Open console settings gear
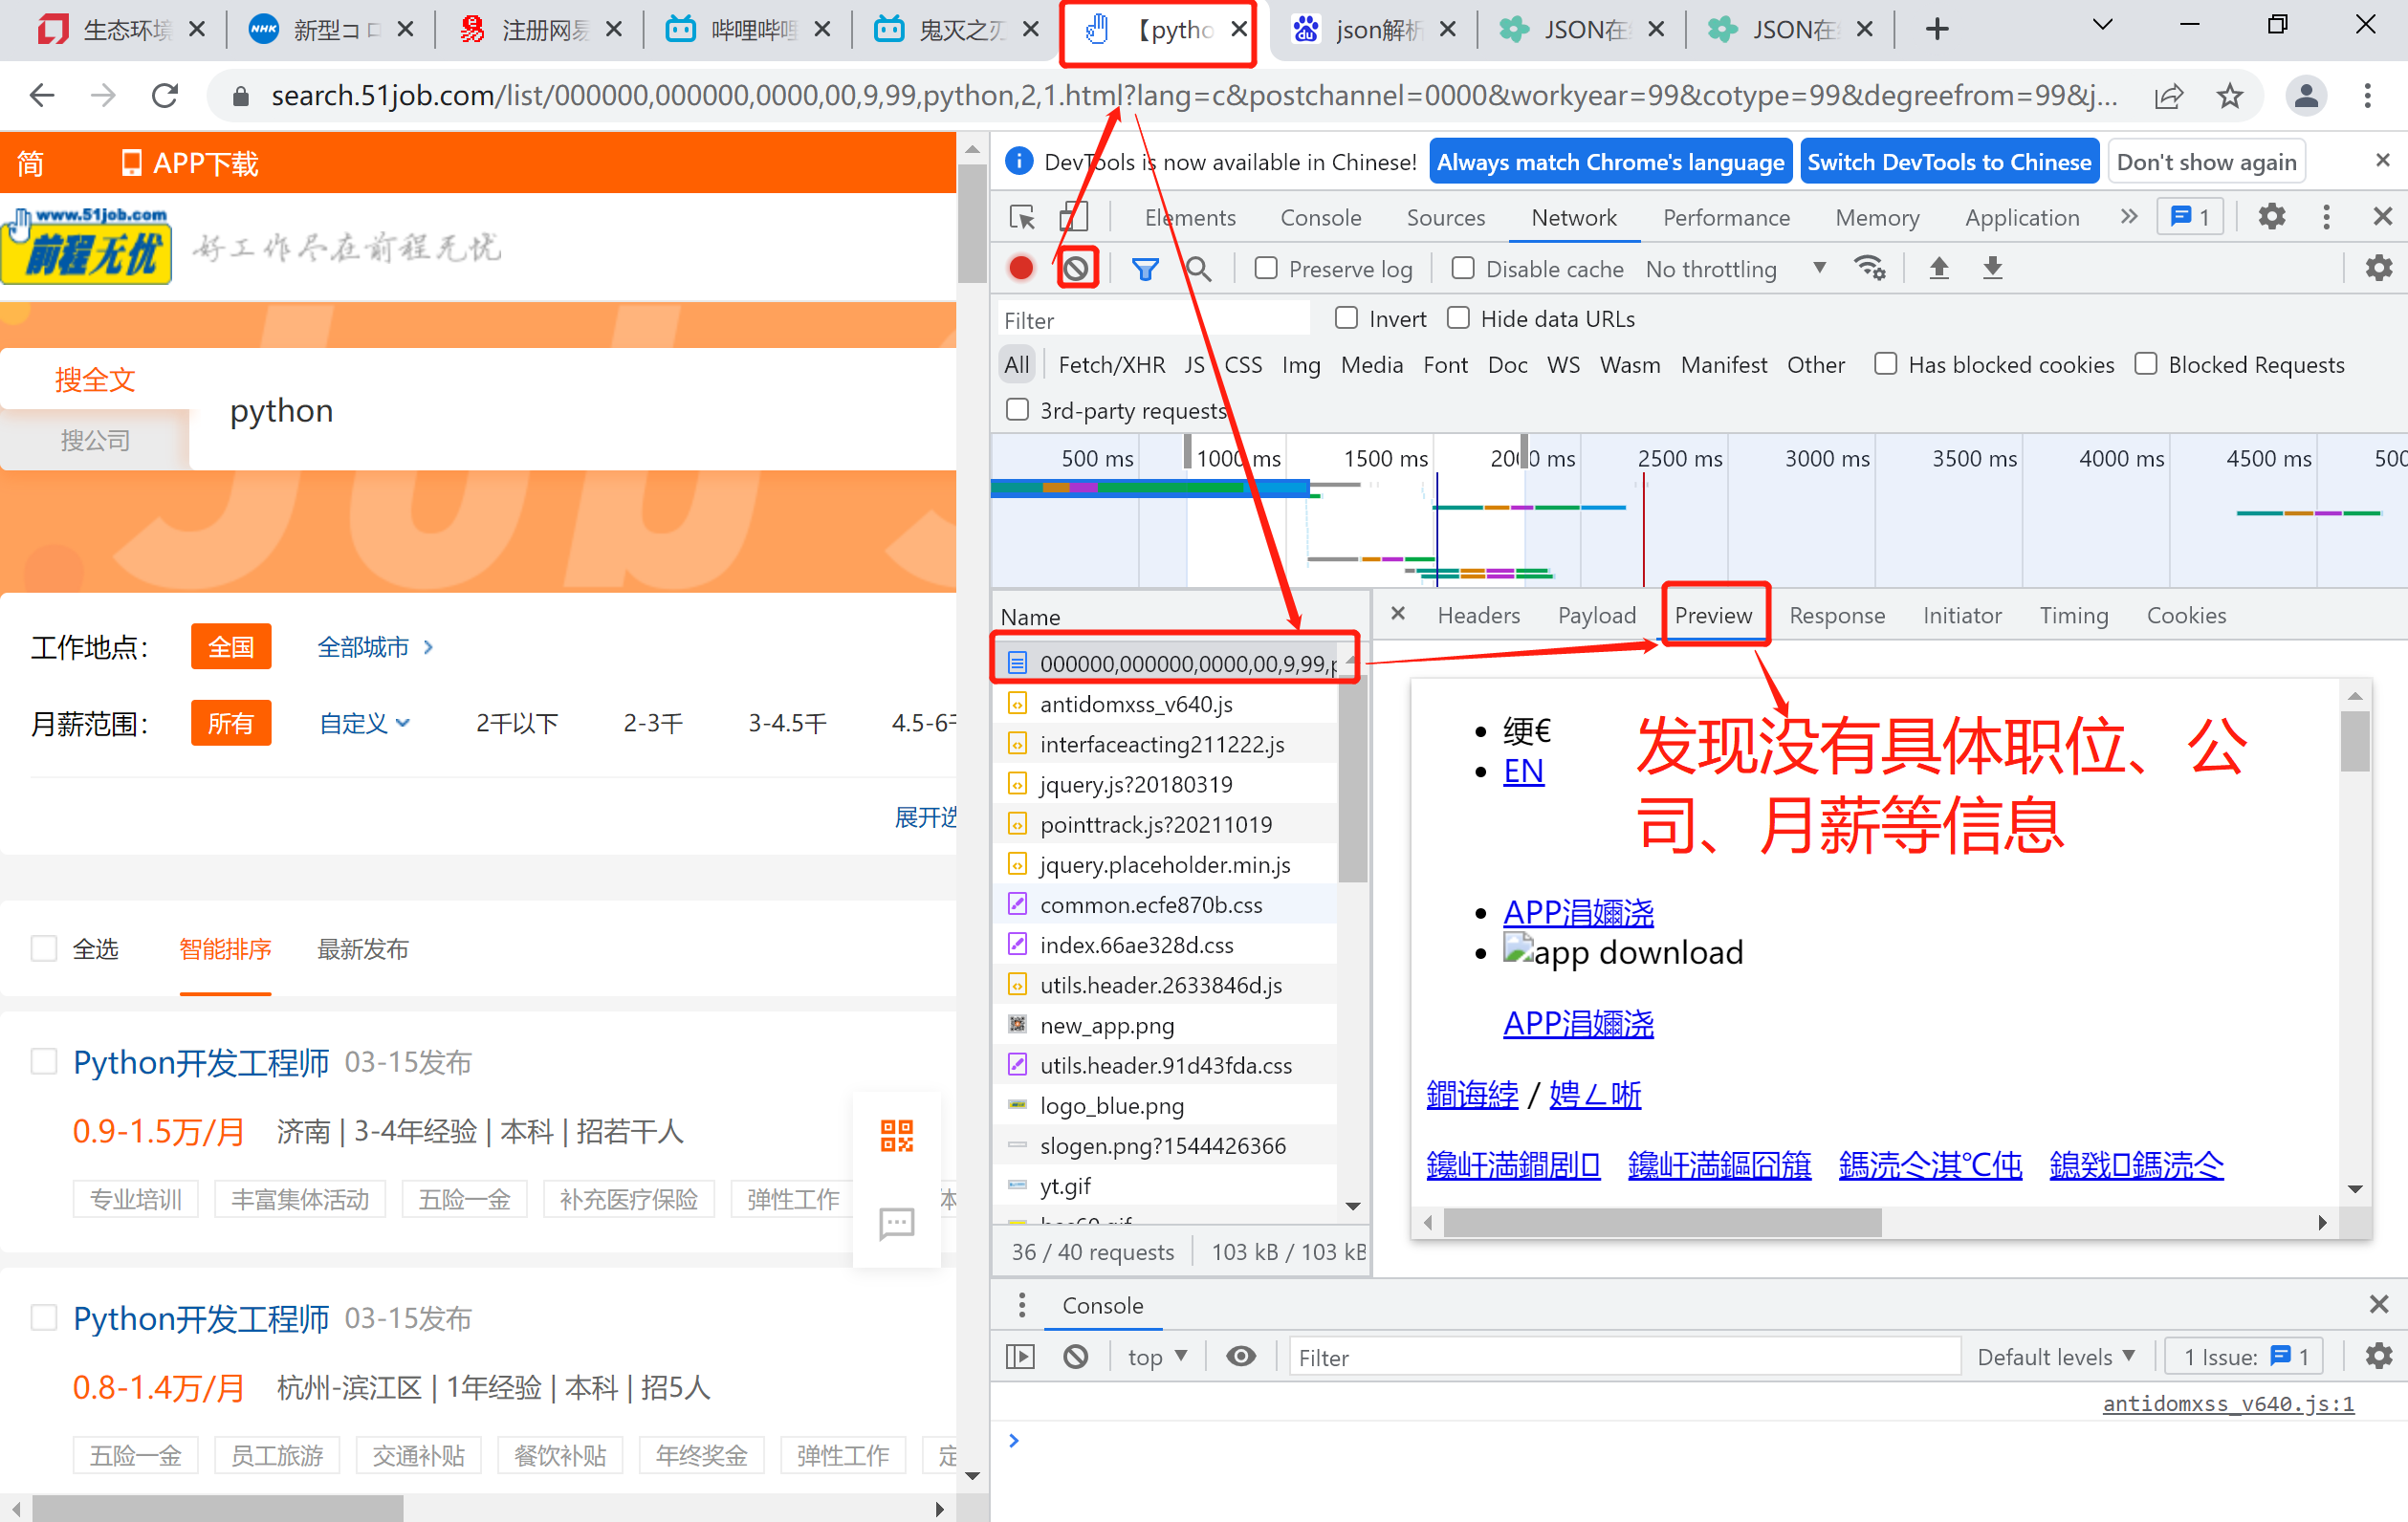This screenshot has width=2408, height=1522. tap(2378, 1356)
